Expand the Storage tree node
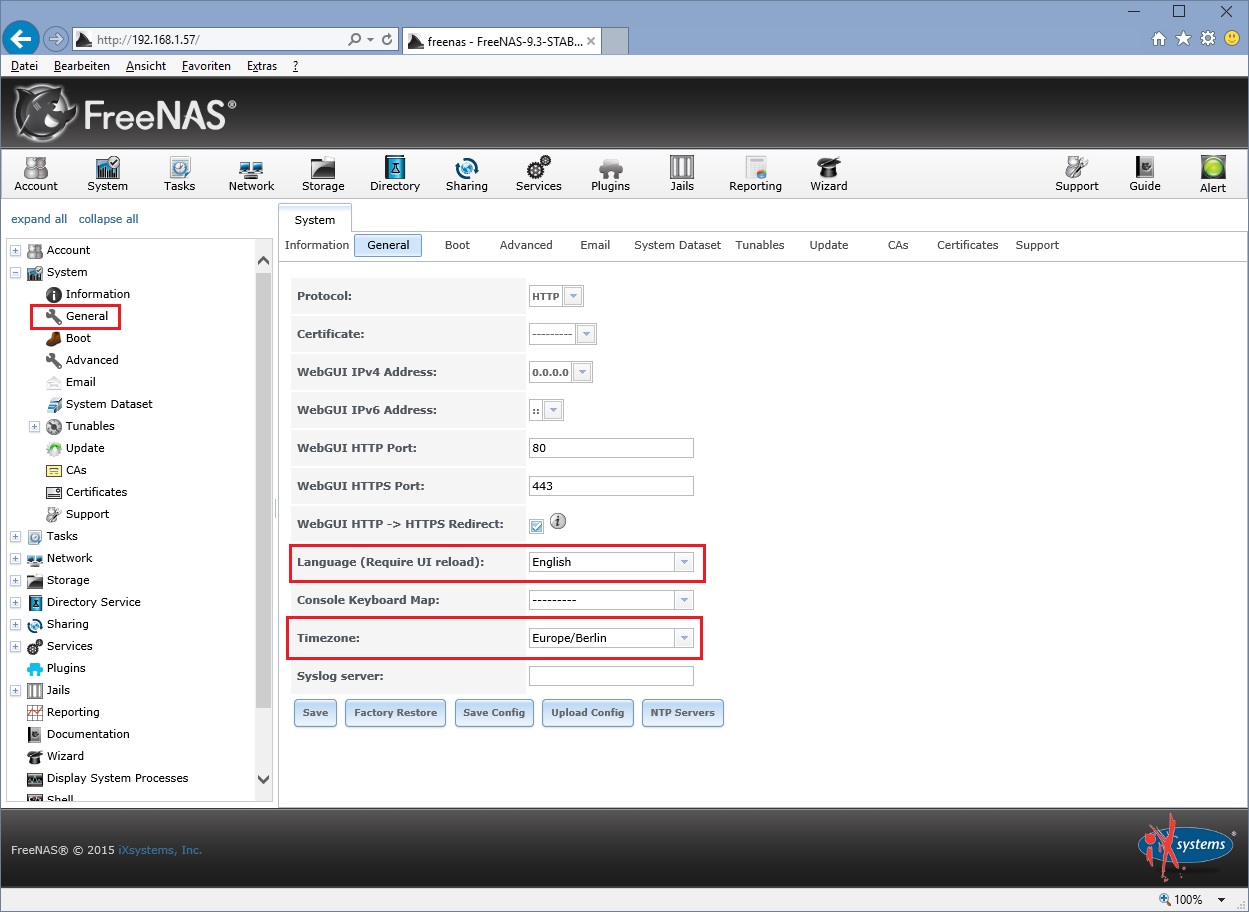The height and width of the screenshot is (912, 1249). pos(16,580)
